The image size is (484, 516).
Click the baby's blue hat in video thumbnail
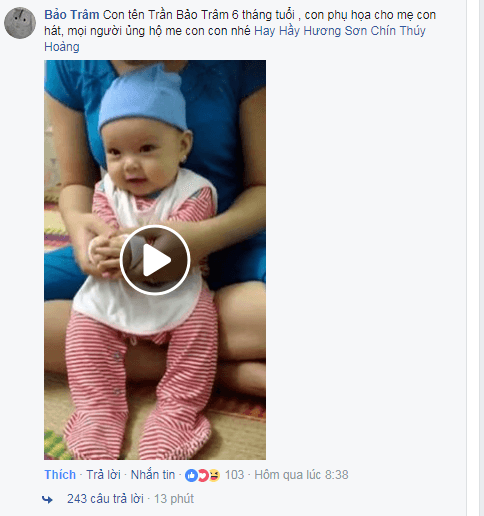click(143, 100)
